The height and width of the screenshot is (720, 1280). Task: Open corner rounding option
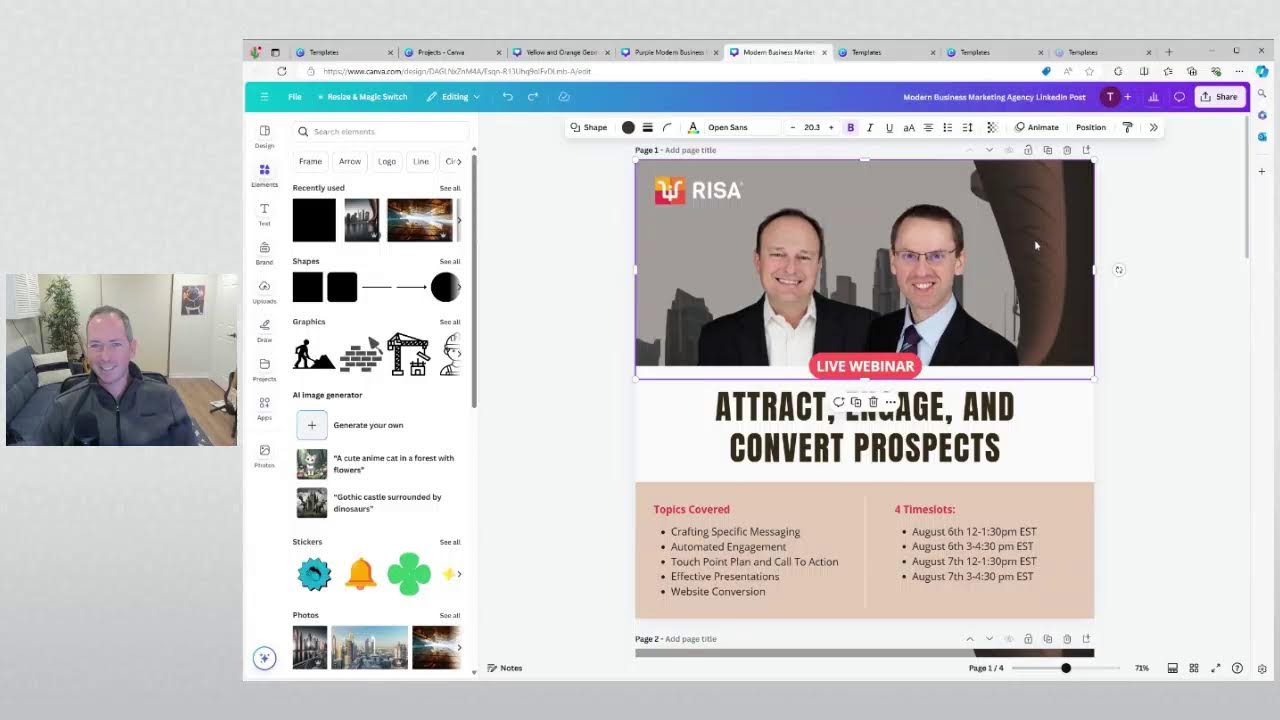[667, 127]
